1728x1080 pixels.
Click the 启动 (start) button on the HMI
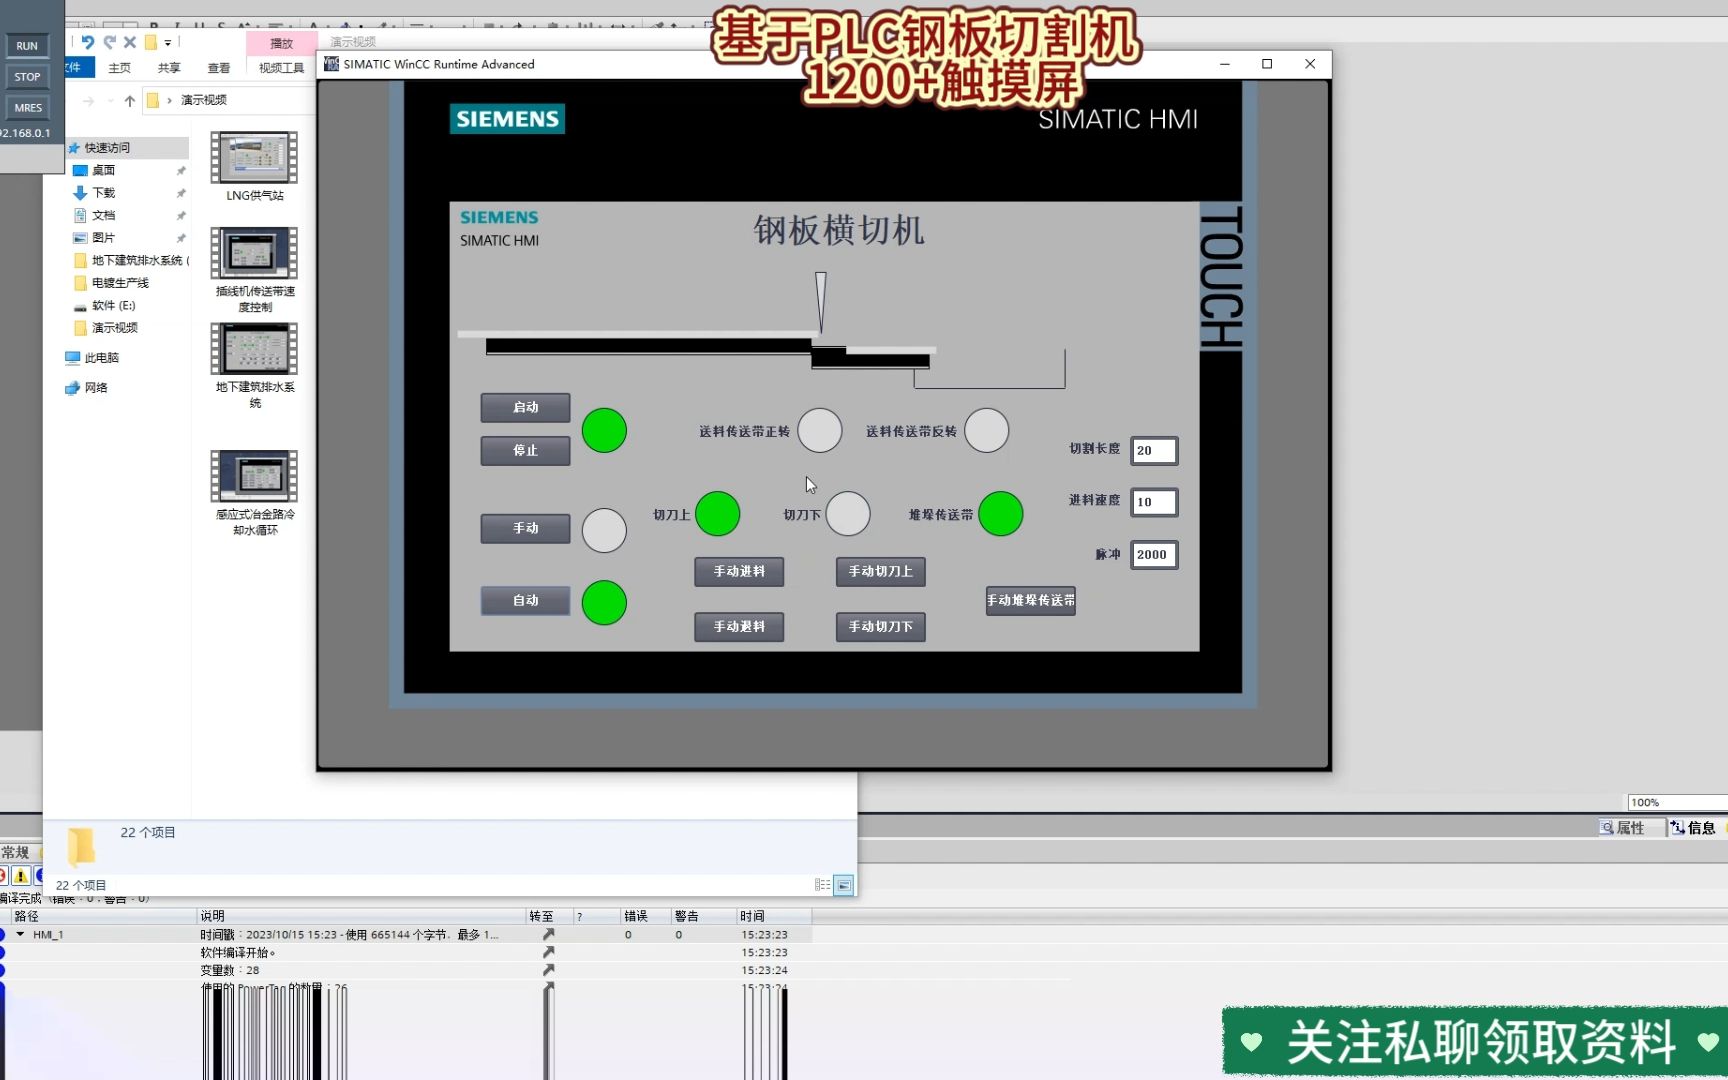[x=525, y=408]
